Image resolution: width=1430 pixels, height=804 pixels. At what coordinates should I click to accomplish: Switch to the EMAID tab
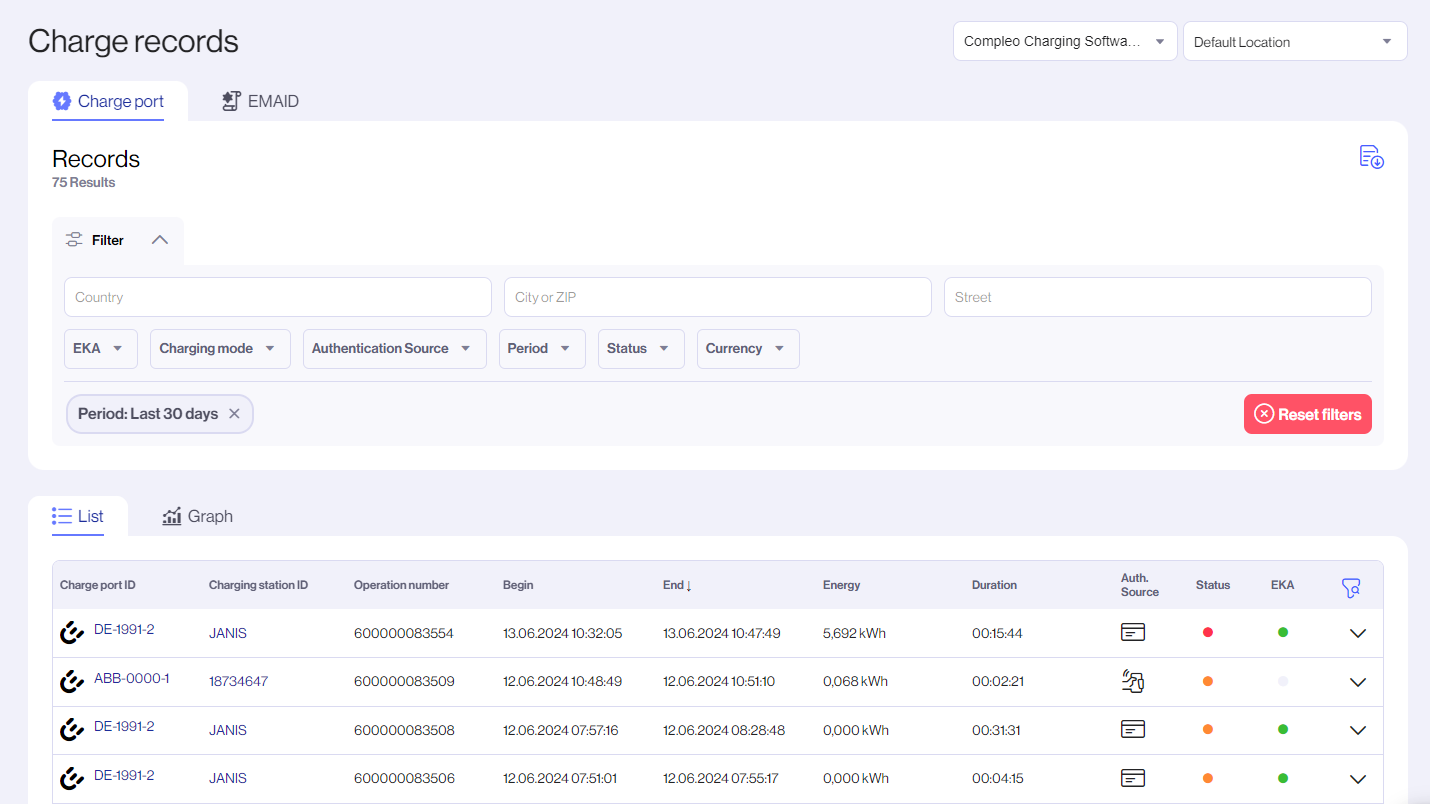click(x=260, y=101)
